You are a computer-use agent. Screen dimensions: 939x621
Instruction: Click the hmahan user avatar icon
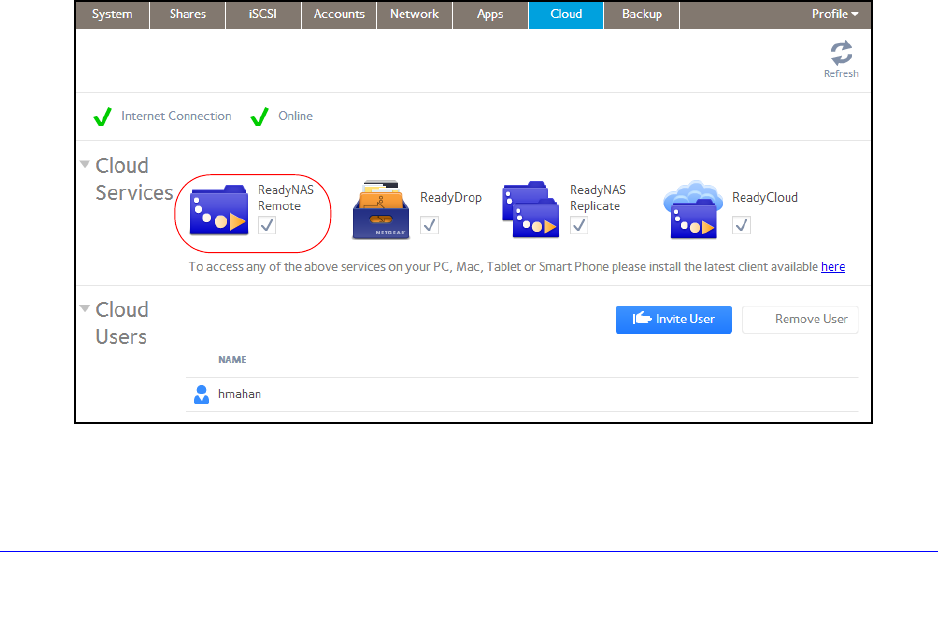[x=201, y=394]
